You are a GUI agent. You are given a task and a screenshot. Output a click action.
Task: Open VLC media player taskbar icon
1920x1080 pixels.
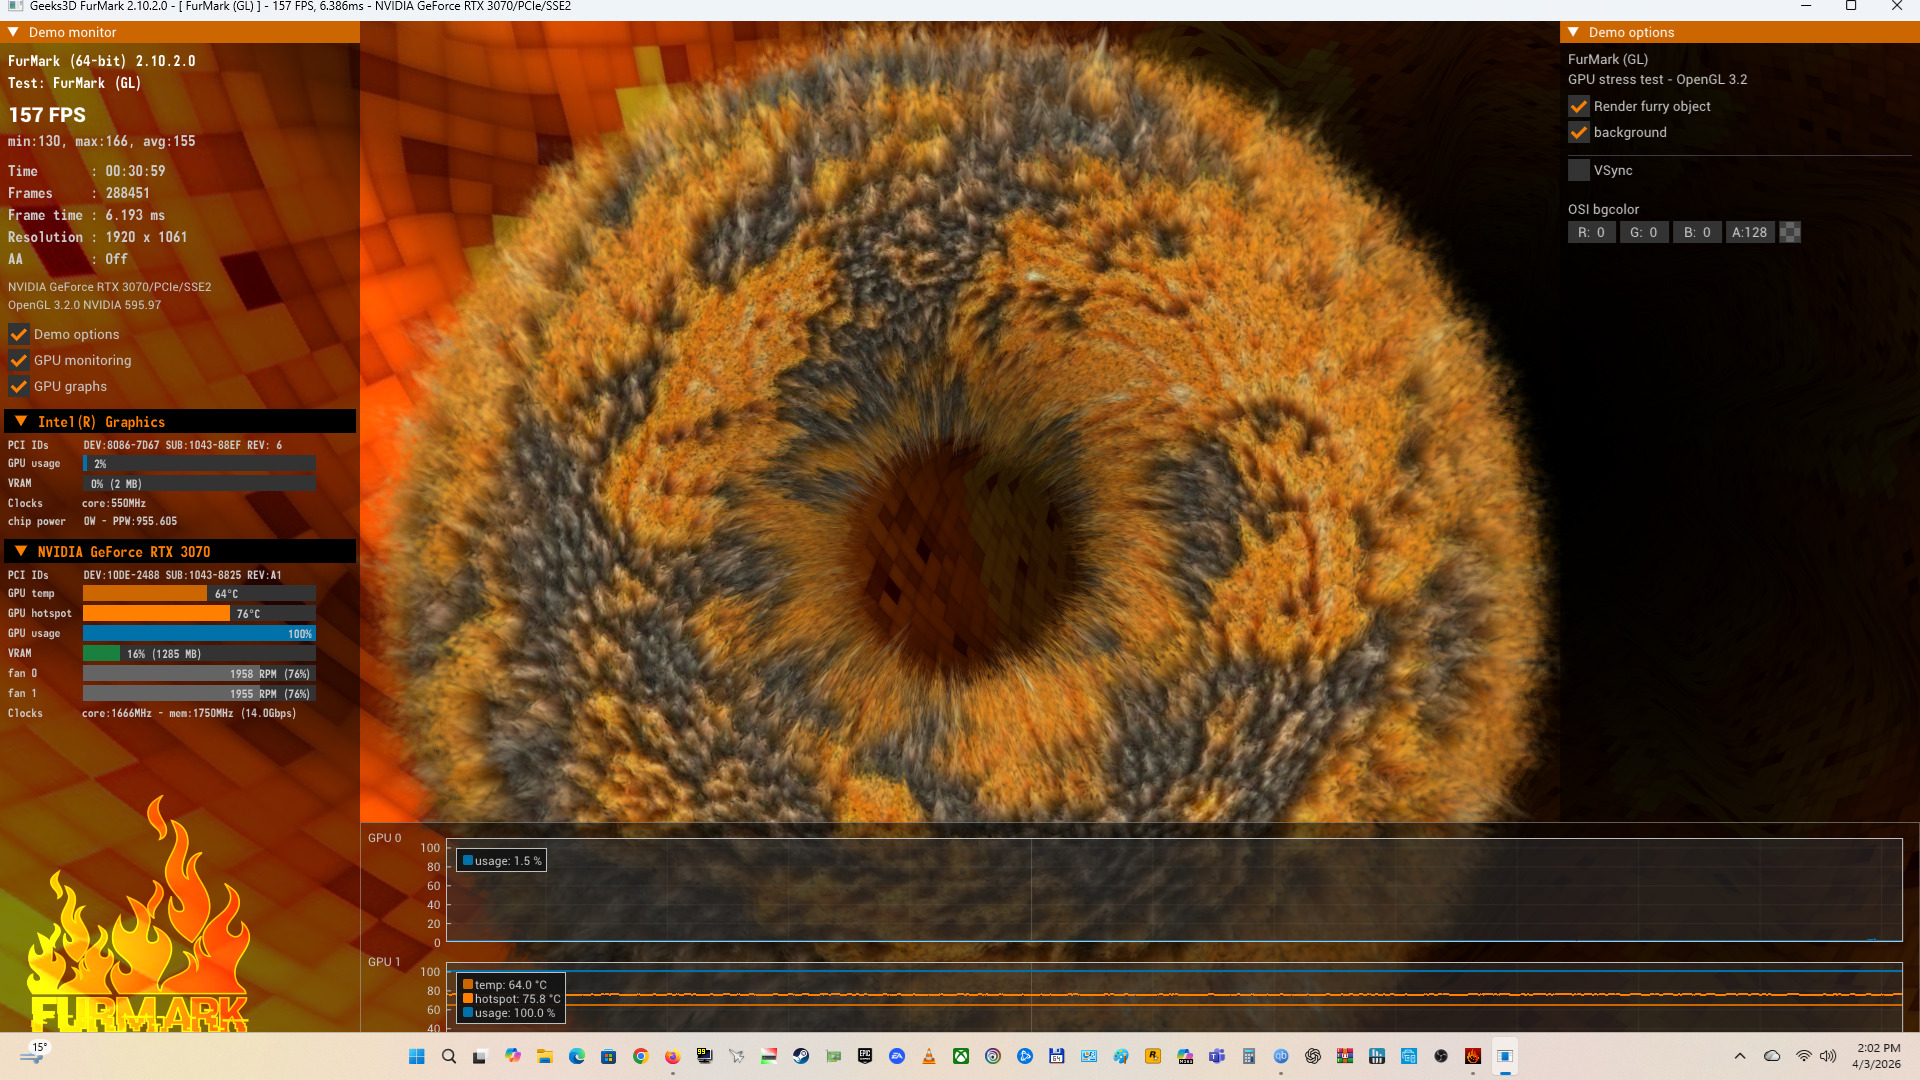(x=929, y=1056)
